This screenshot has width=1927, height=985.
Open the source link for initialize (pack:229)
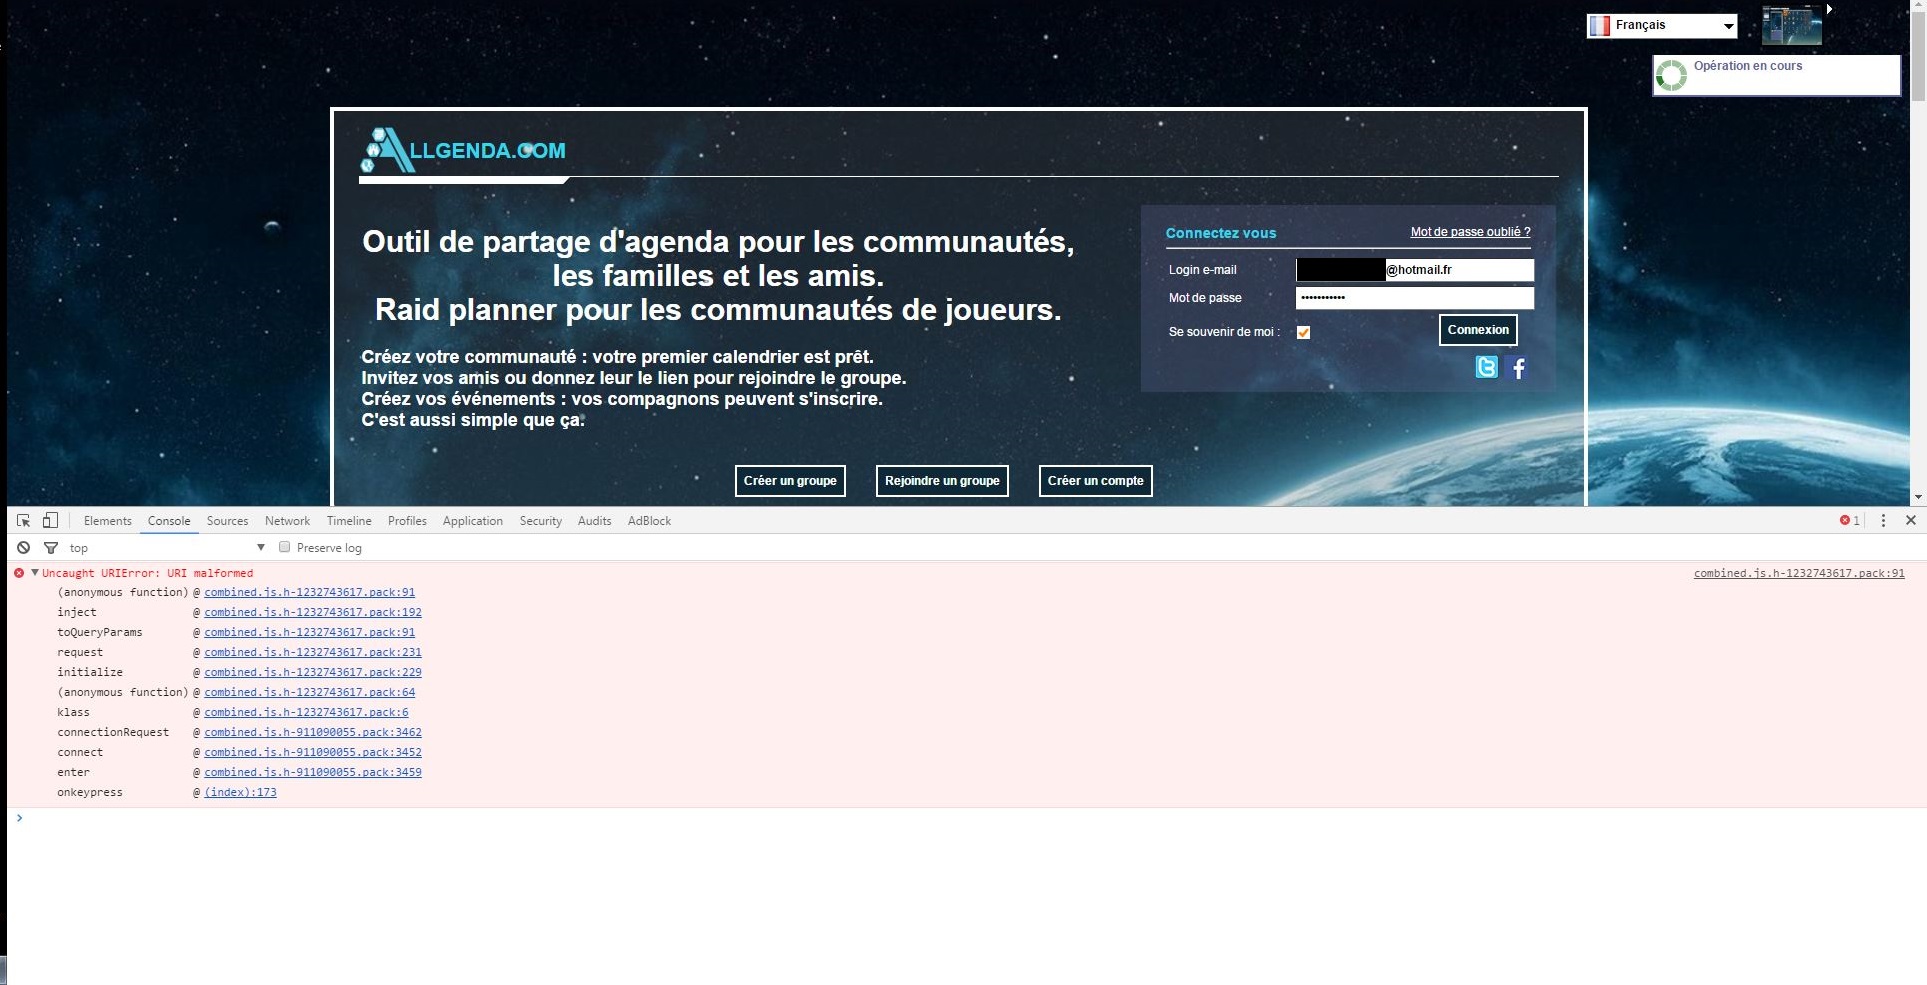[313, 672]
